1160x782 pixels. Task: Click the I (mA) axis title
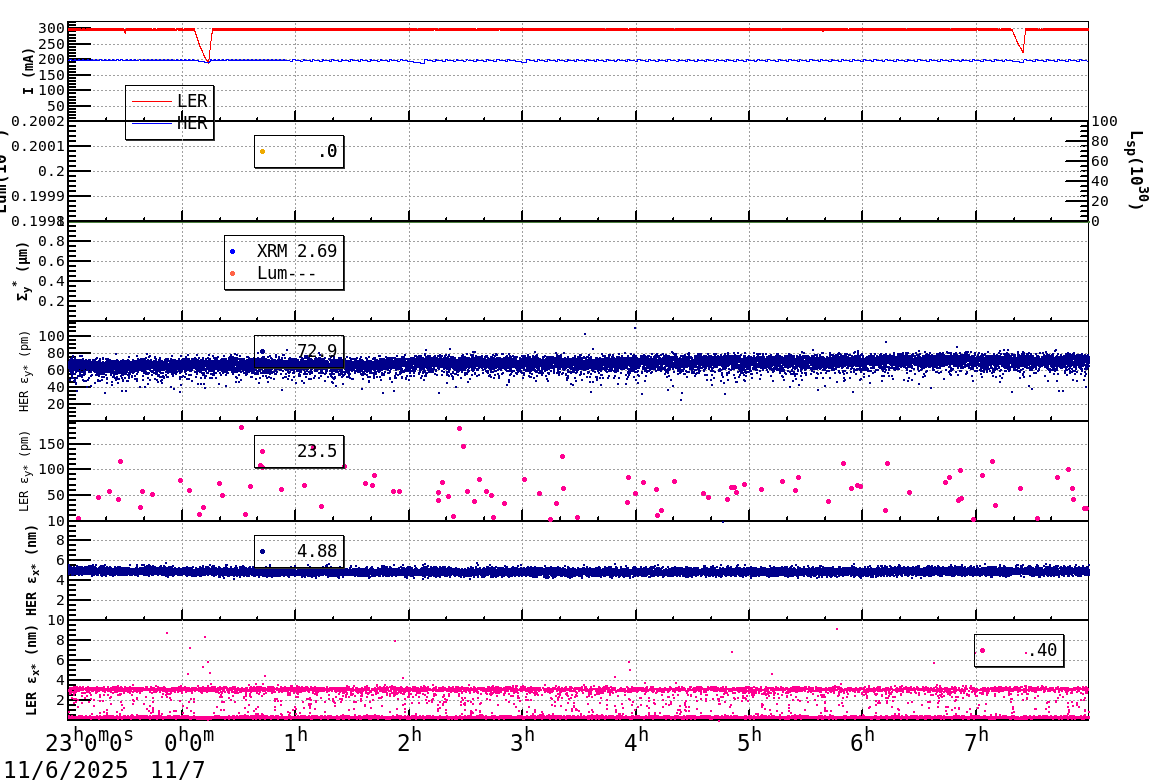28,72
